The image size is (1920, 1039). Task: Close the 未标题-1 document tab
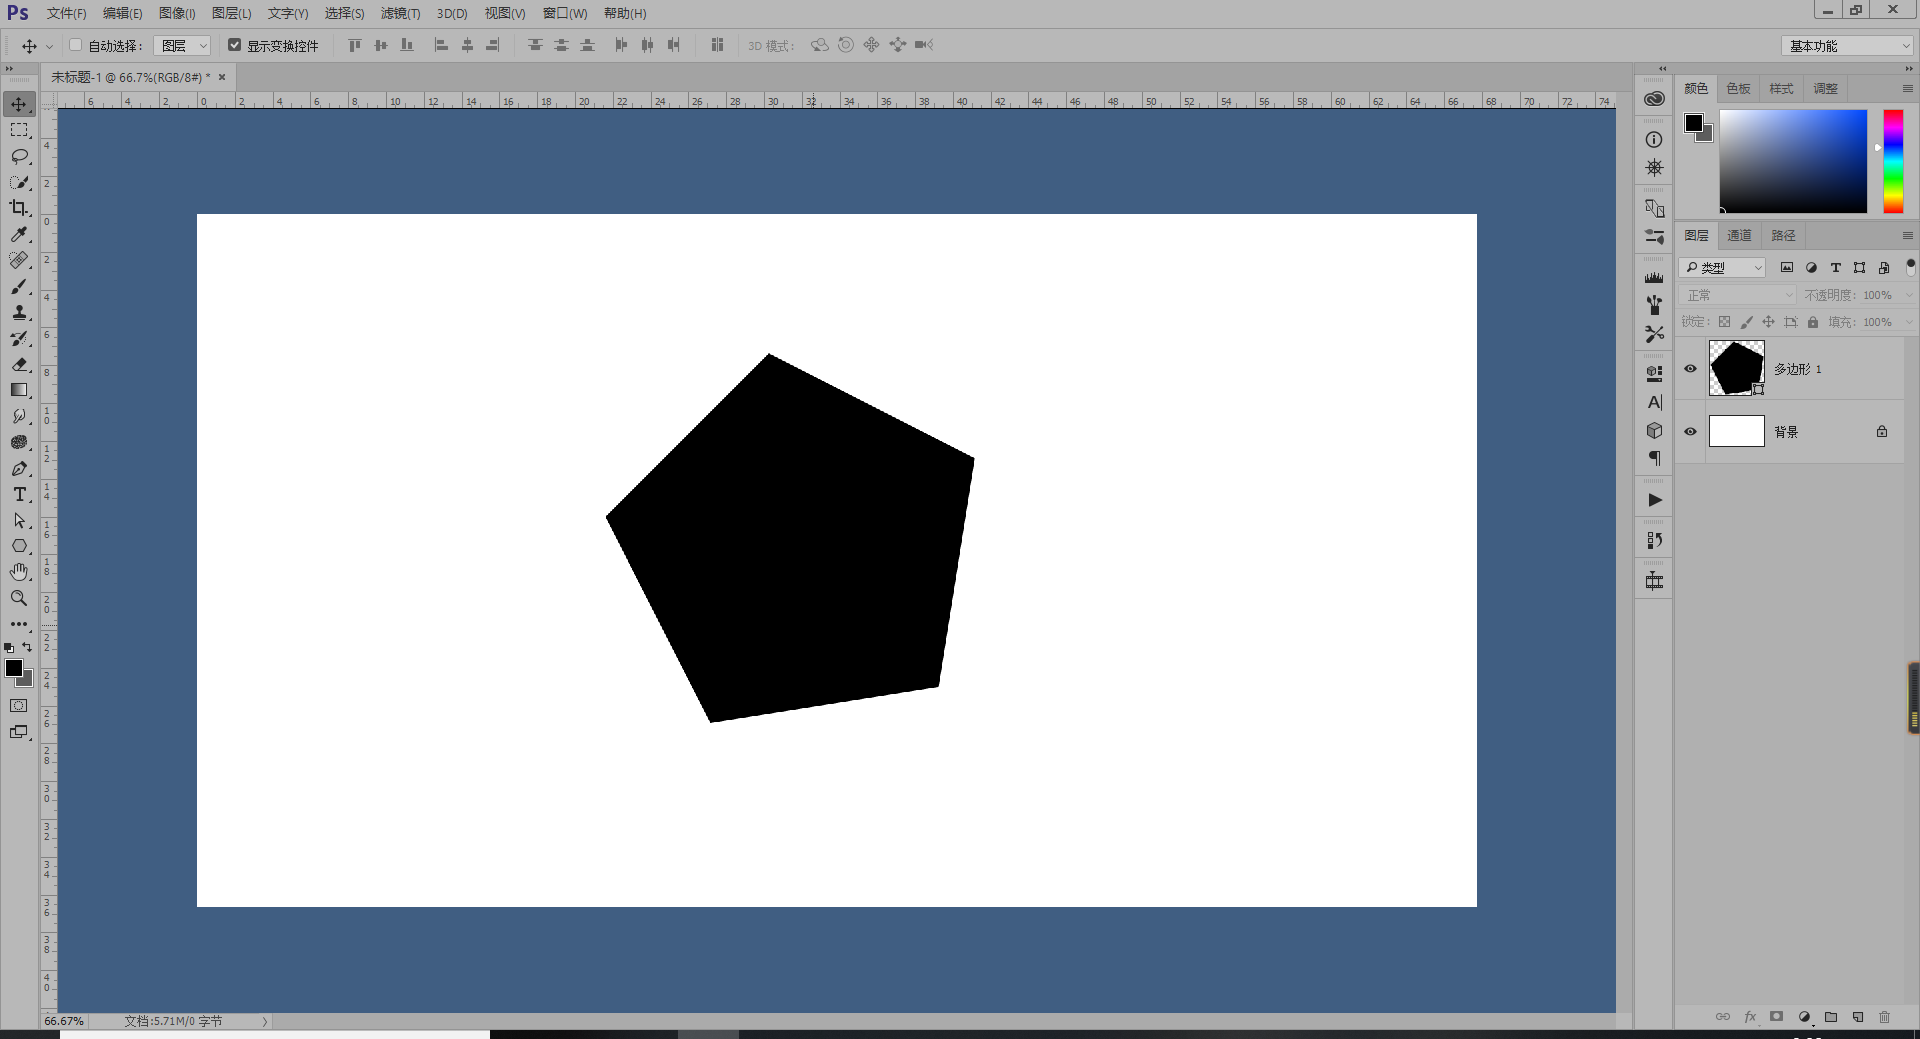[222, 77]
